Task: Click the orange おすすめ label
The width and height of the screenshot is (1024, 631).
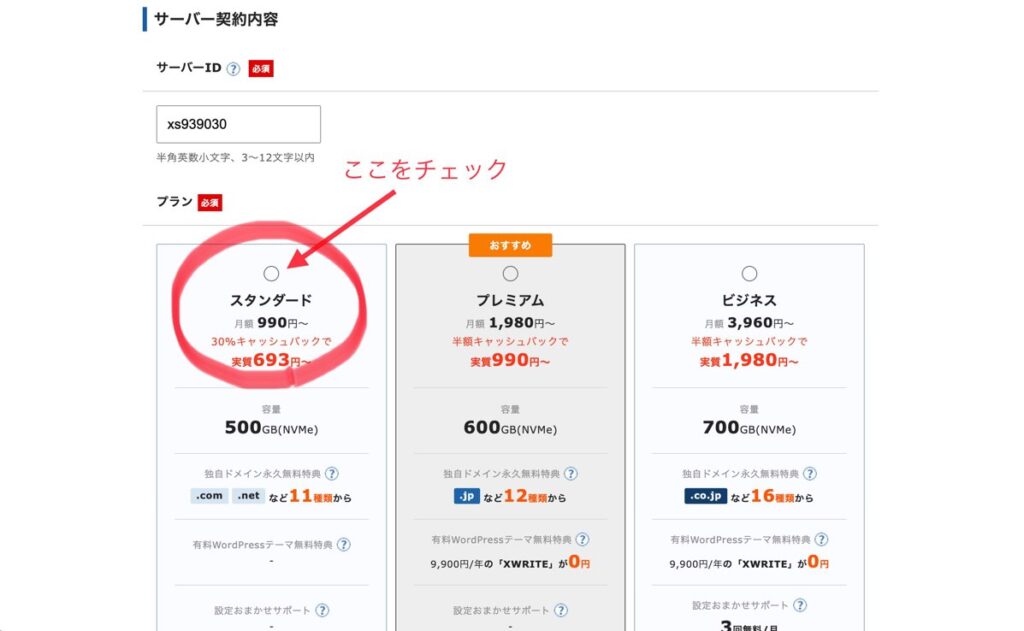Action: 510,245
